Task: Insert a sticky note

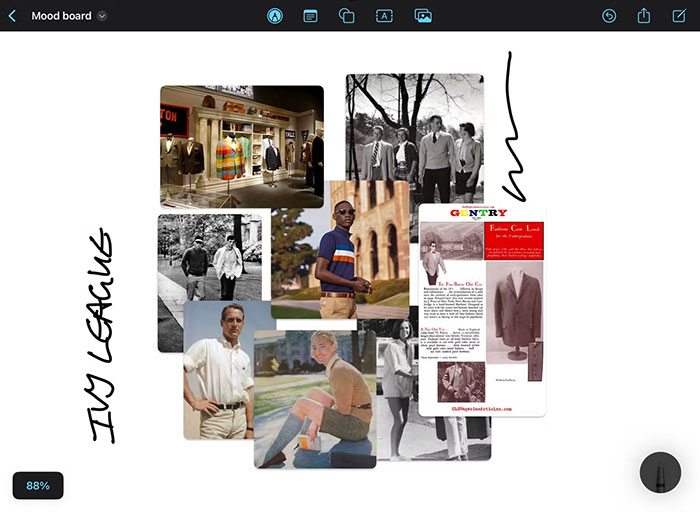Action: click(310, 16)
